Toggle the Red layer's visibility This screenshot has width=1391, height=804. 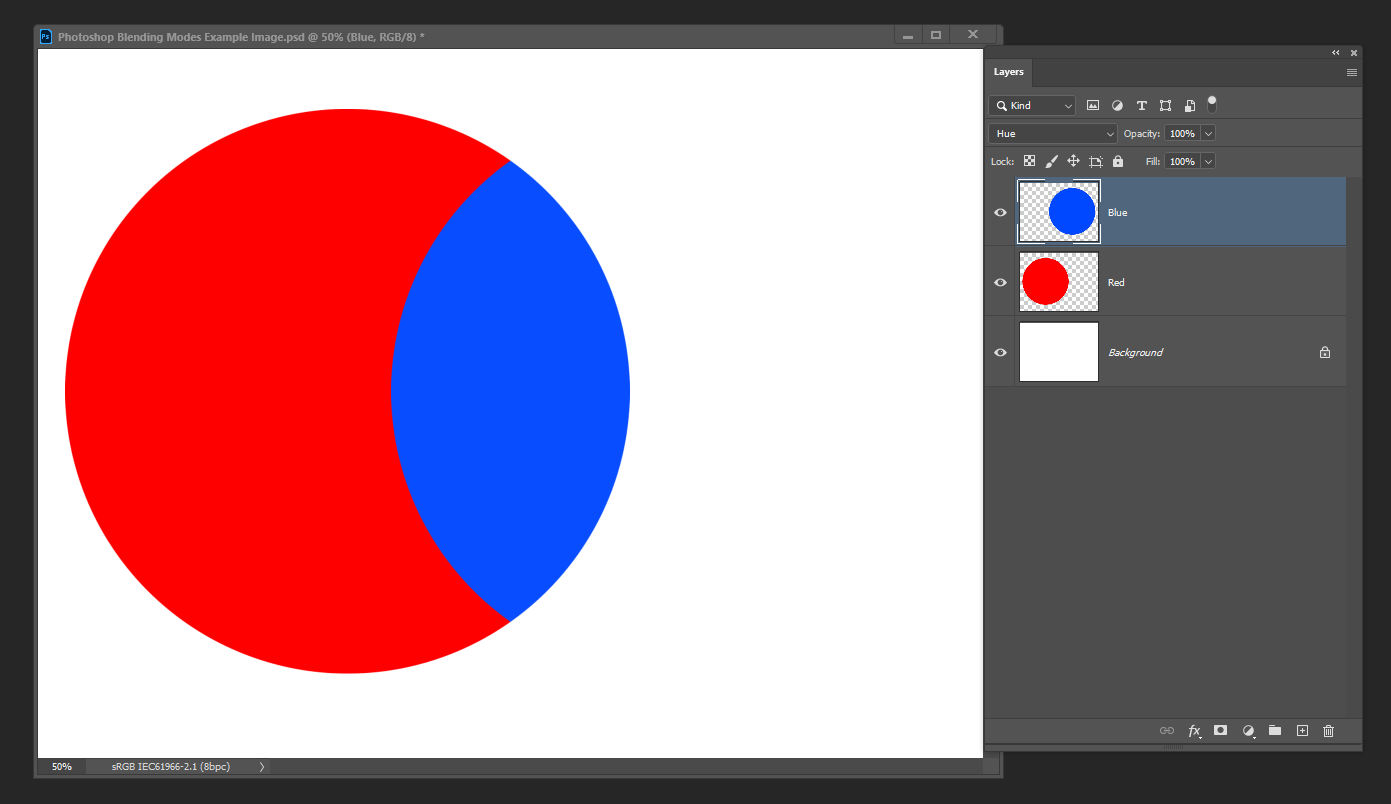1000,282
